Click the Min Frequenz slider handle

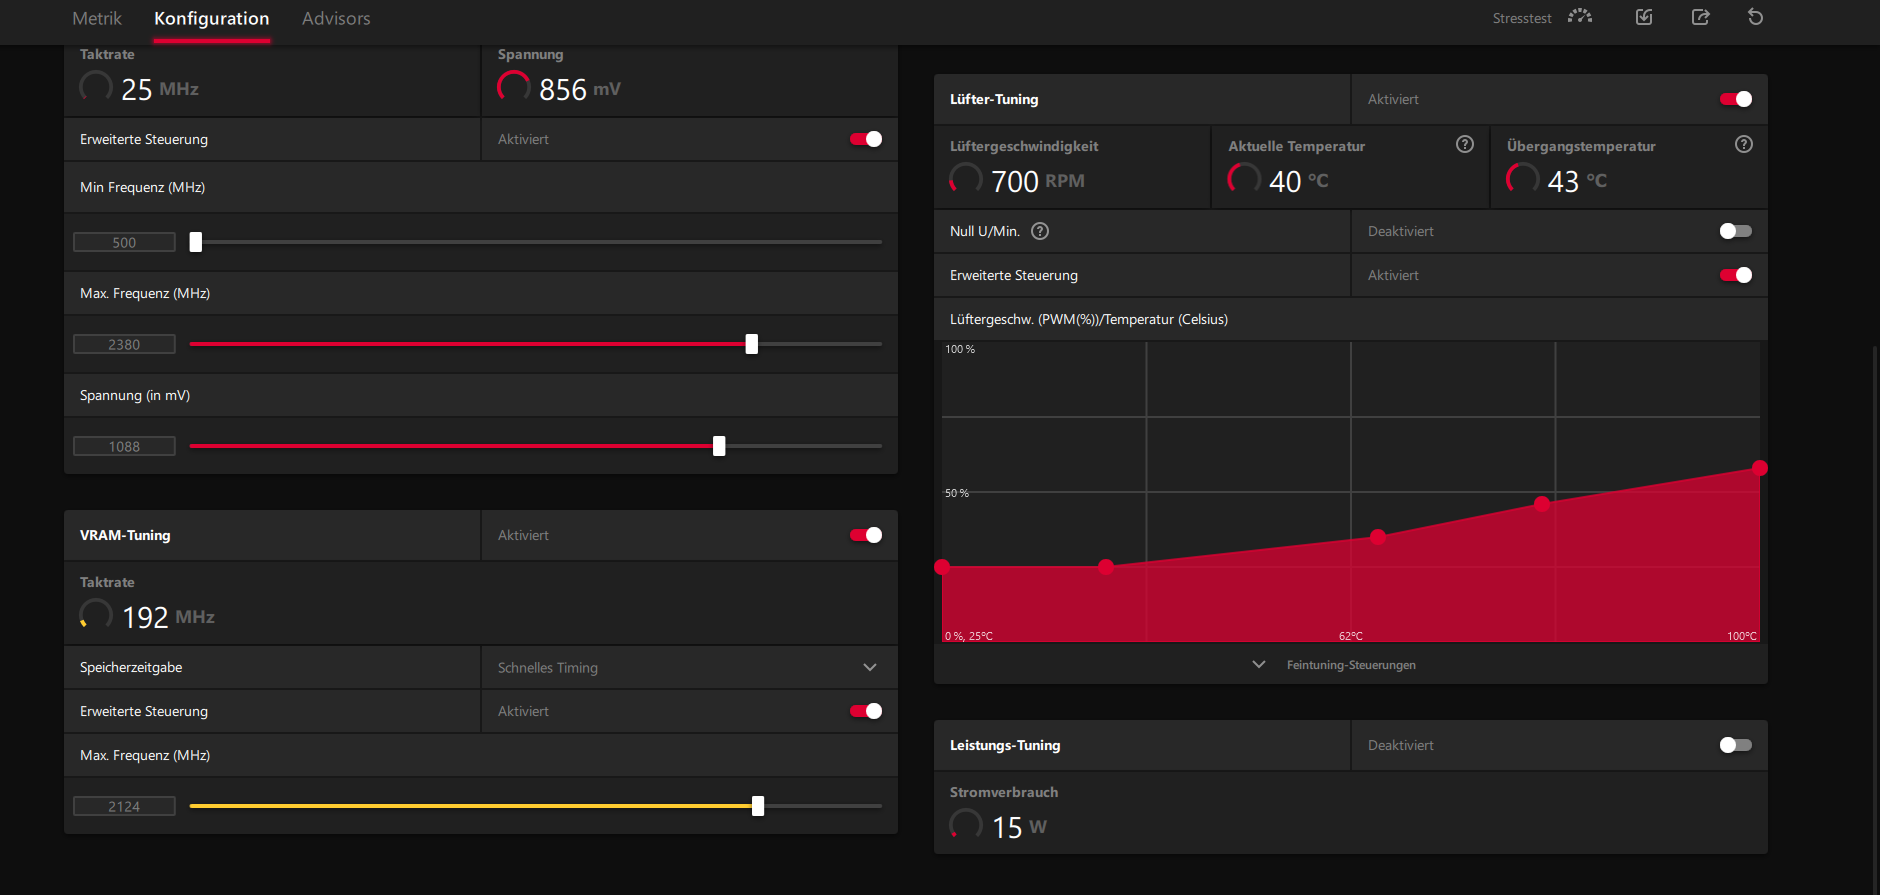[x=196, y=242]
